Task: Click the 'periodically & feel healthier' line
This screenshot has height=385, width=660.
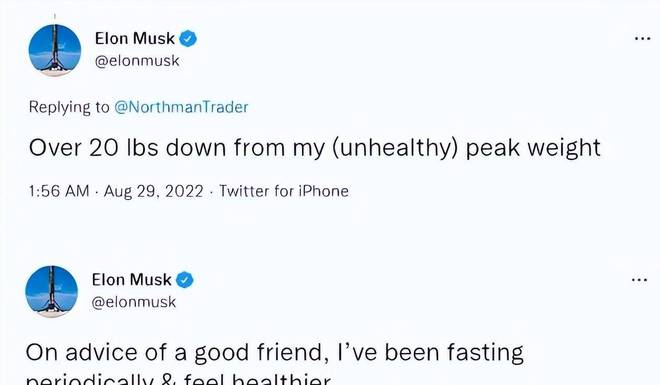Action: pos(178,379)
